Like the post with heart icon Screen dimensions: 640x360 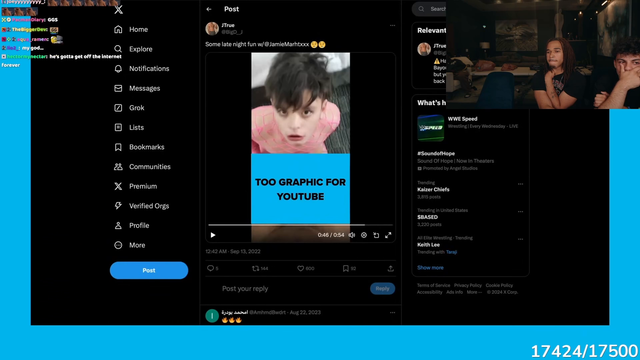(300, 268)
